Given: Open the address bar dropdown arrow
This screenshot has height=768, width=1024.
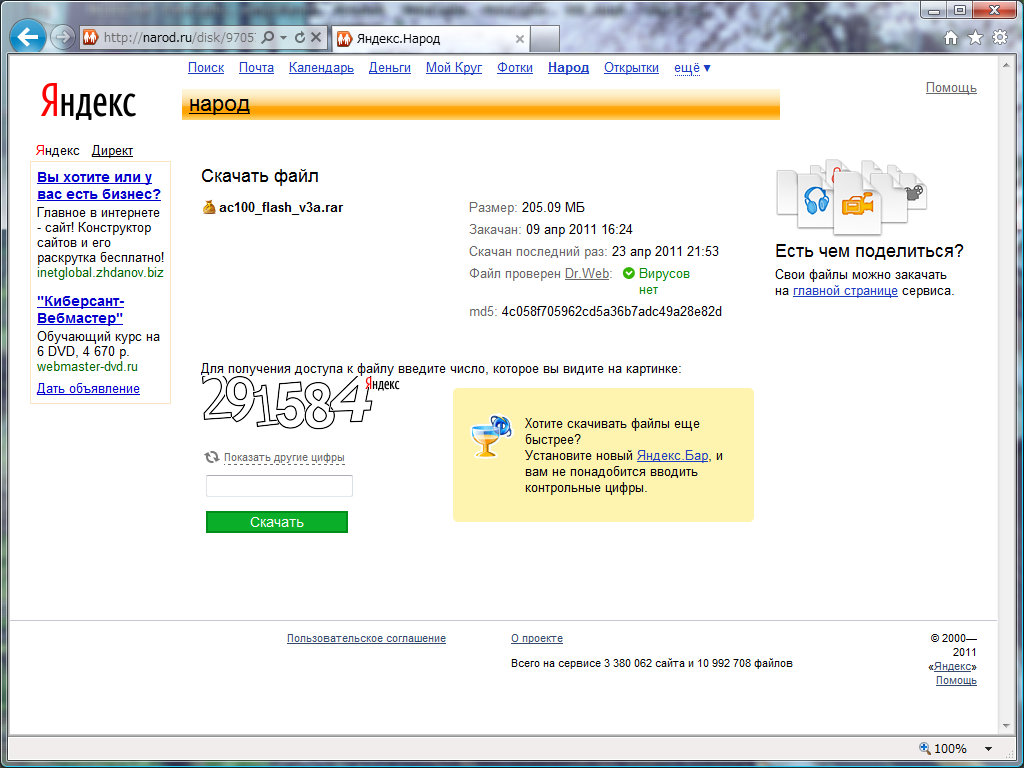Looking at the screenshot, I should click(283, 38).
